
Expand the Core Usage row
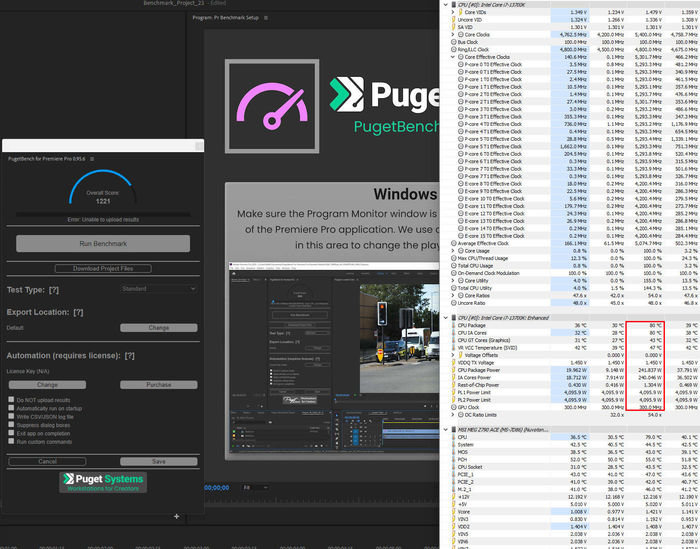(453, 251)
